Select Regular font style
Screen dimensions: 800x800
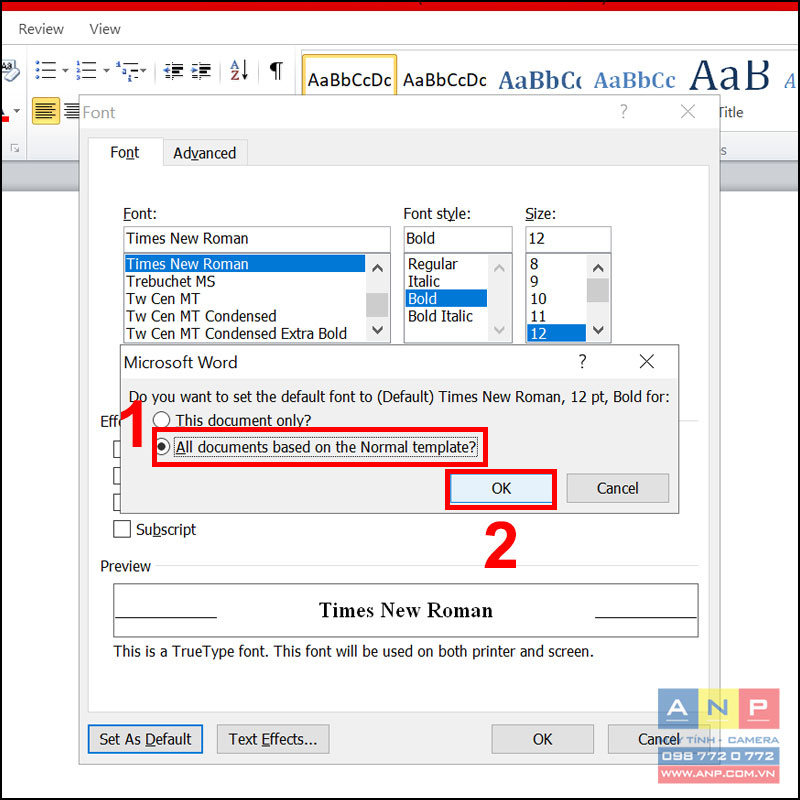[446, 264]
